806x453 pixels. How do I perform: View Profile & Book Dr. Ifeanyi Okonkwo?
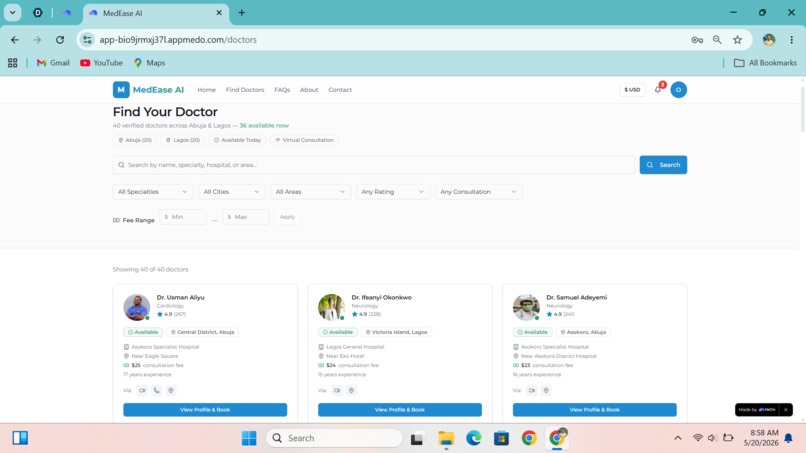tap(400, 410)
